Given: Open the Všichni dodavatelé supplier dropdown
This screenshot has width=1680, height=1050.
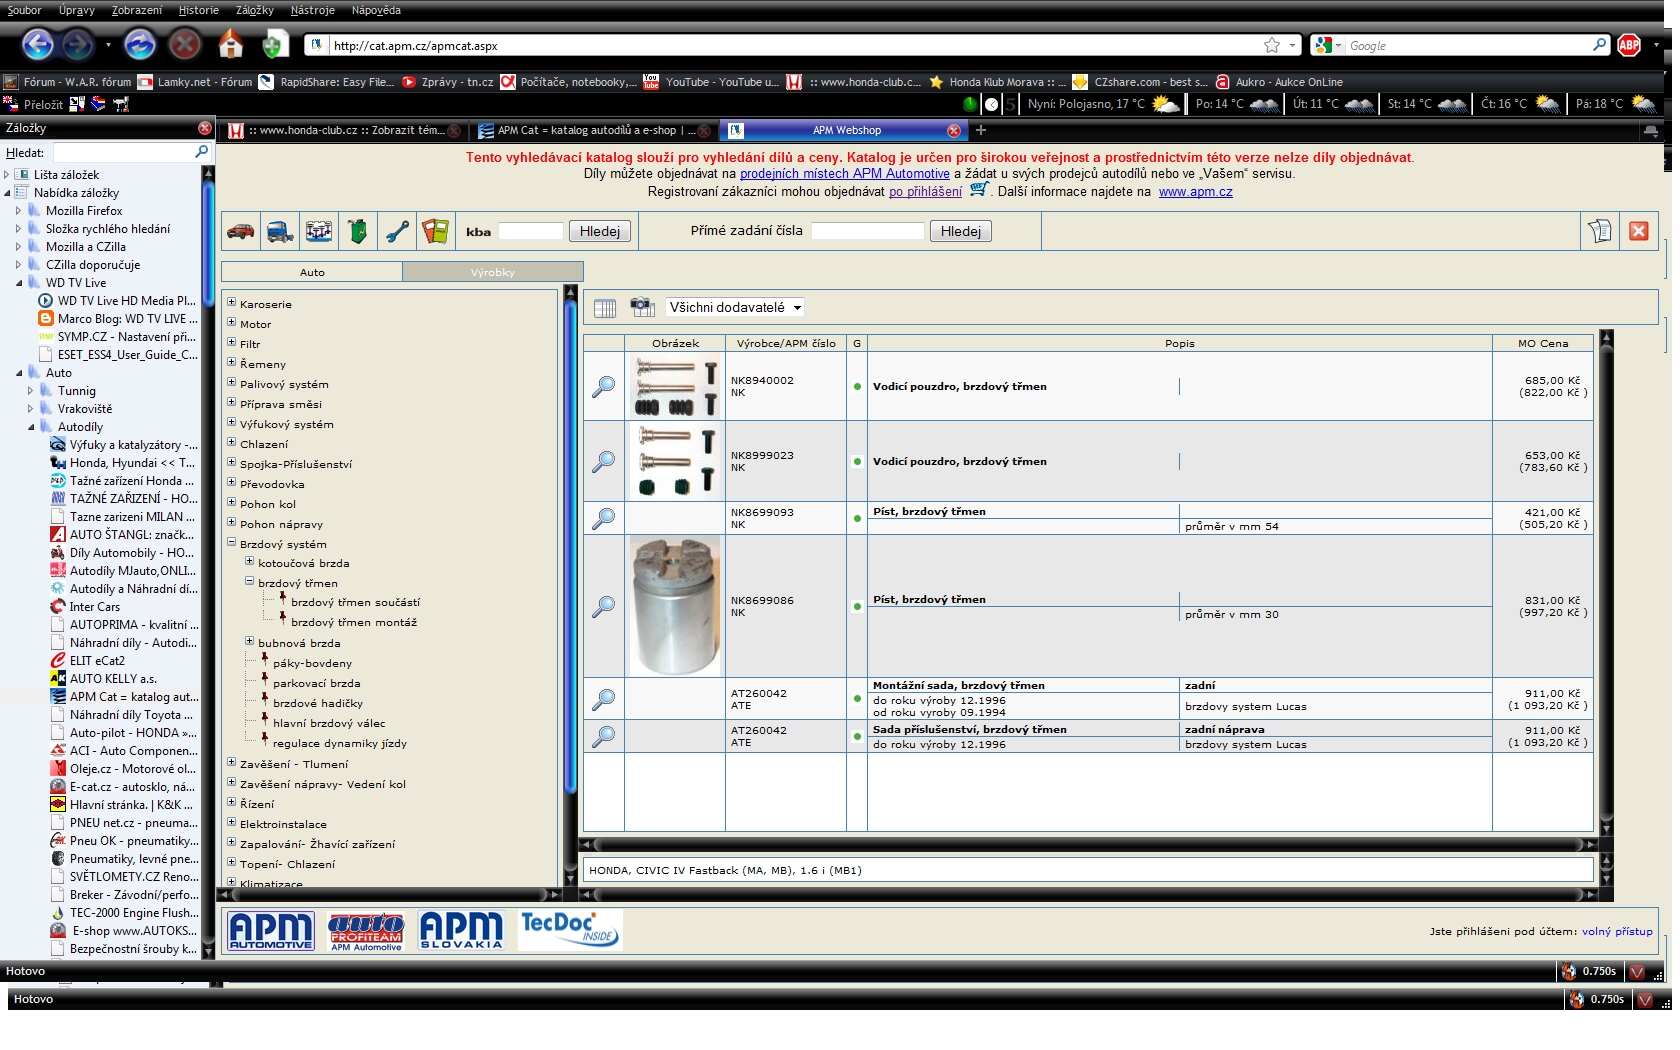Looking at the screenshot, I should (x=735, y=308).
